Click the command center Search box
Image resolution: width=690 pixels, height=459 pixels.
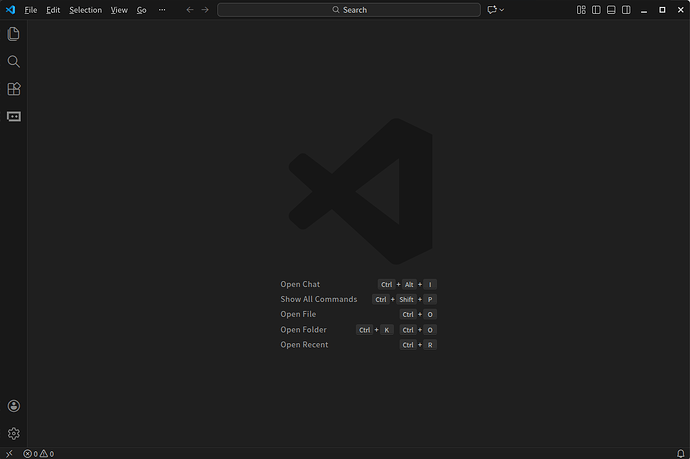point(349,10)
